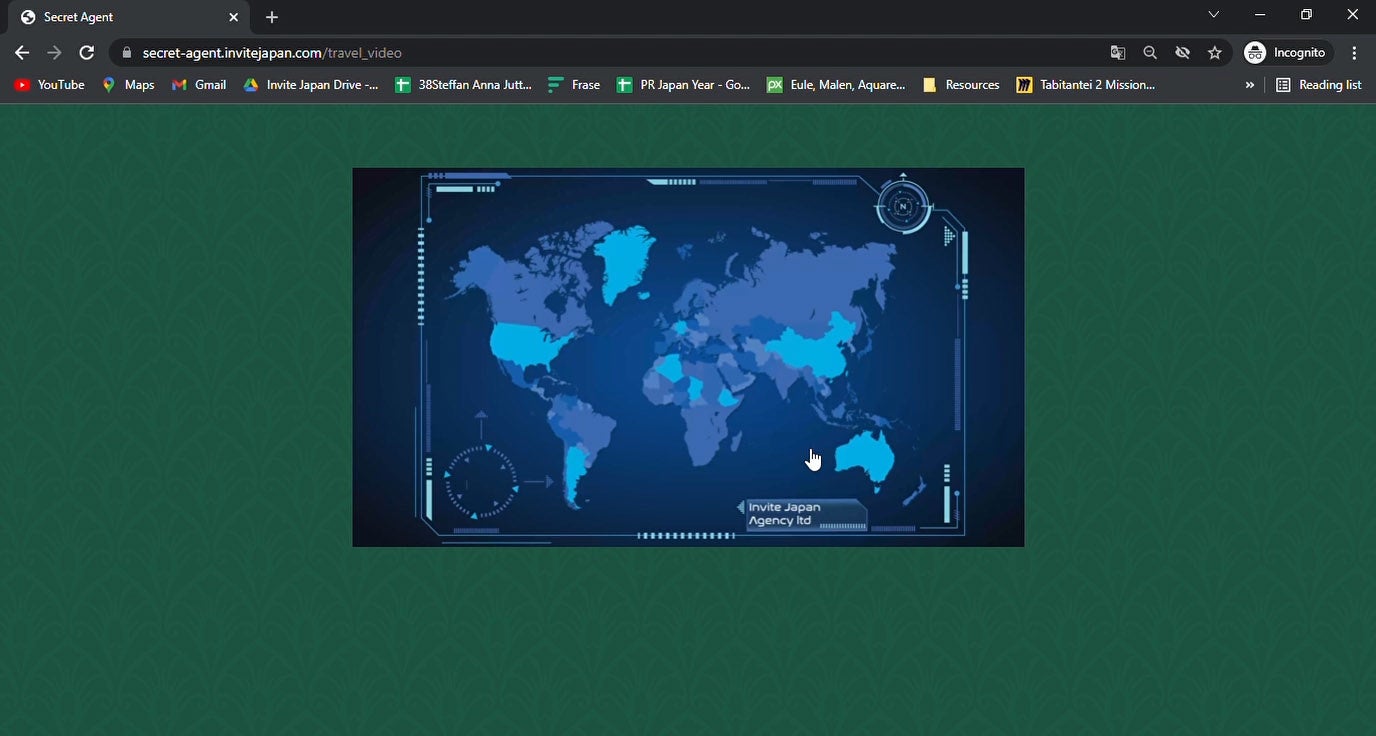Show more bookmarks with the double chevron
This screenshot has height=736, width=1376.
[1249, 85]
